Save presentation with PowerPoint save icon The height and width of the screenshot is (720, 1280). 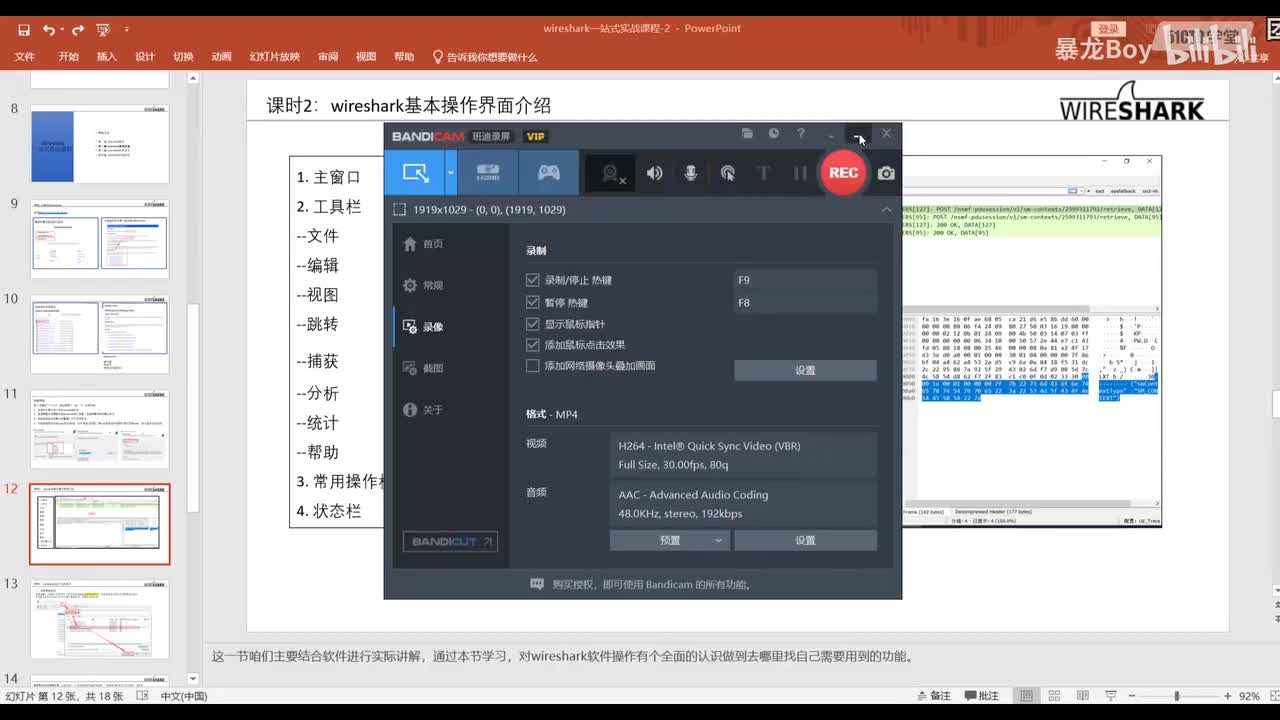pos(24,30)
